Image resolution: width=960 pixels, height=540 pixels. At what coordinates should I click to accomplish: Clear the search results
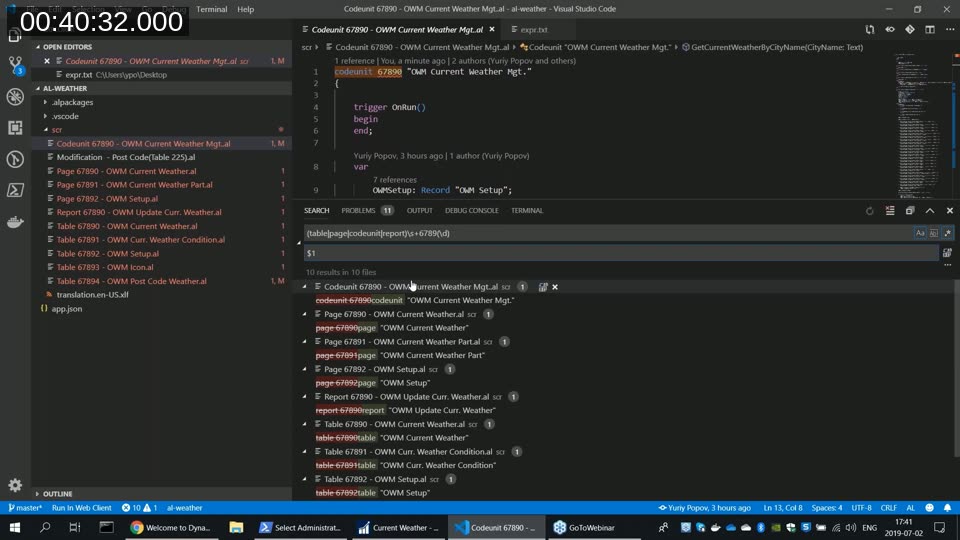[x=890, y=211]
